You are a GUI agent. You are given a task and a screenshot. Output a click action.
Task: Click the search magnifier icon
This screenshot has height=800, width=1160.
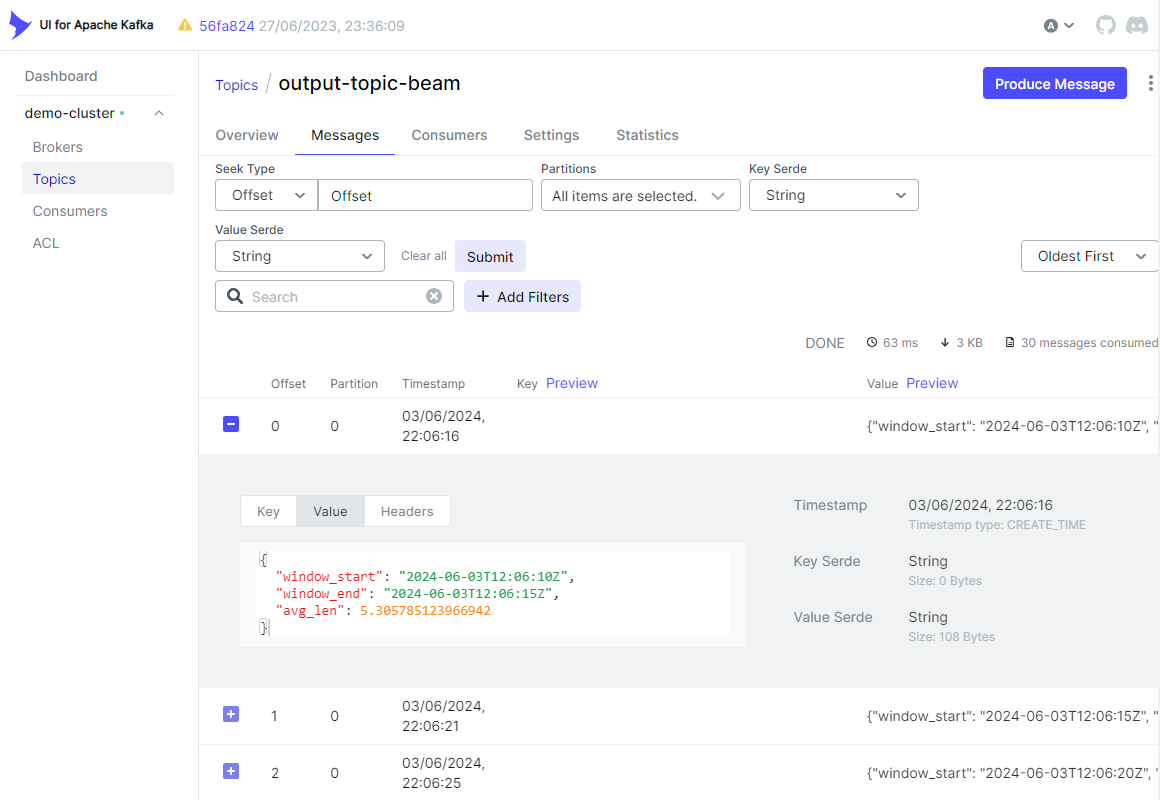(x=234, y=296)
